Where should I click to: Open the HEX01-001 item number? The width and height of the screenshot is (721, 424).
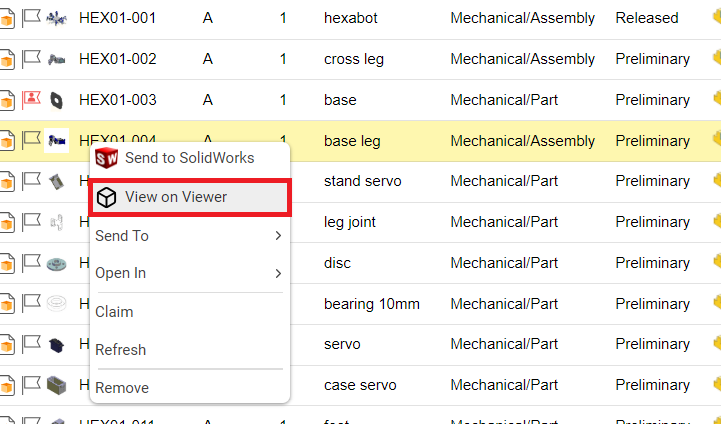[x=117, y=18]
